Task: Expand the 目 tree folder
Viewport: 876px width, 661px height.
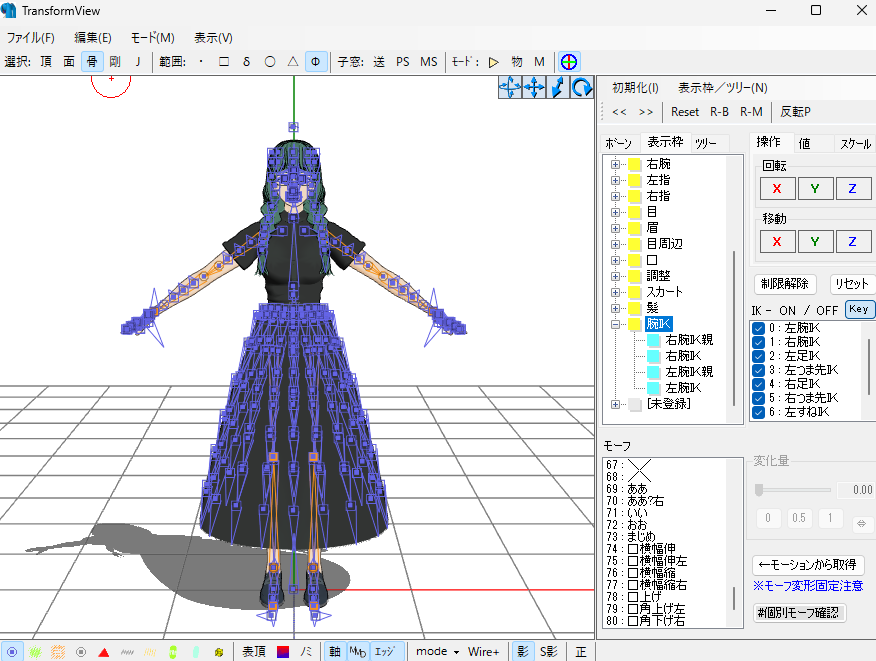Action: 615,212
